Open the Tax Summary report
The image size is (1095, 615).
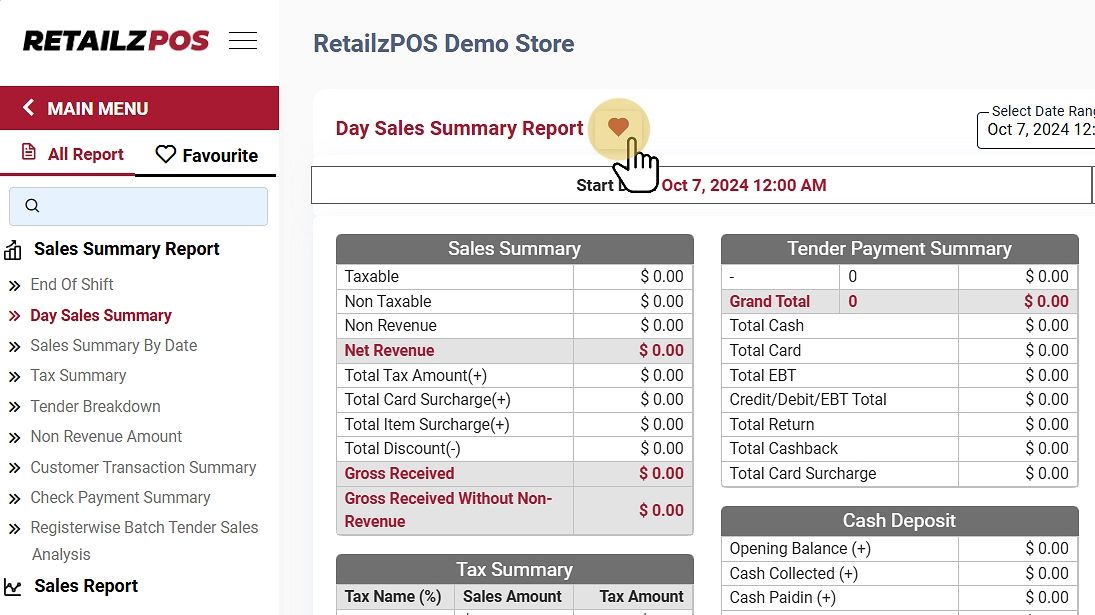point(78,375)
